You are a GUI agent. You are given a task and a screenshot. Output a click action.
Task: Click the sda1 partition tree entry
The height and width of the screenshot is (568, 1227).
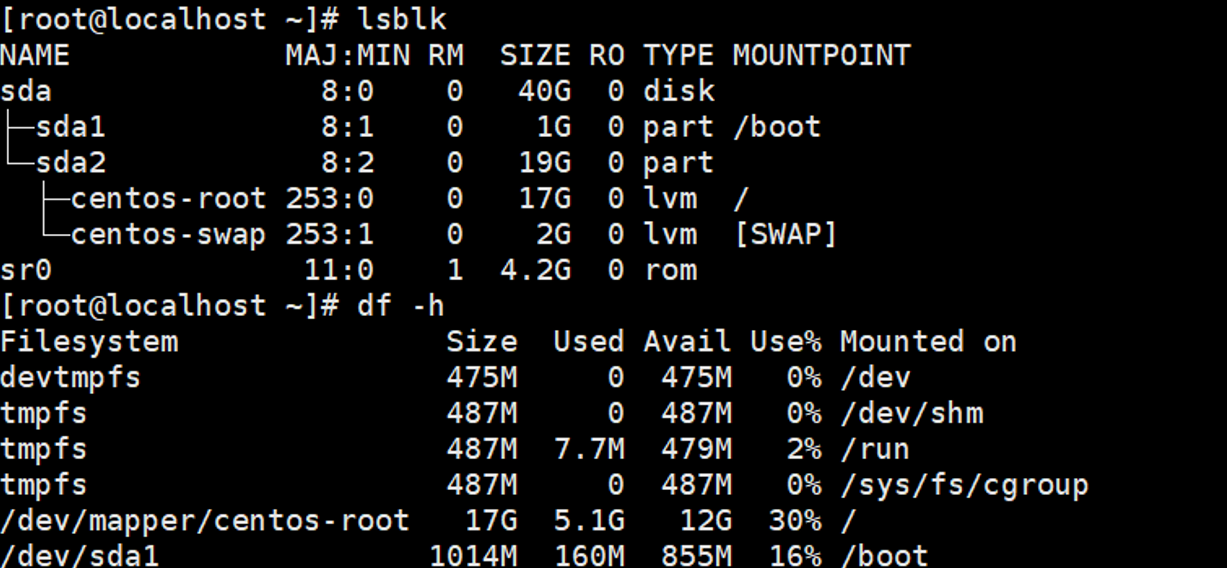(70, 127)
